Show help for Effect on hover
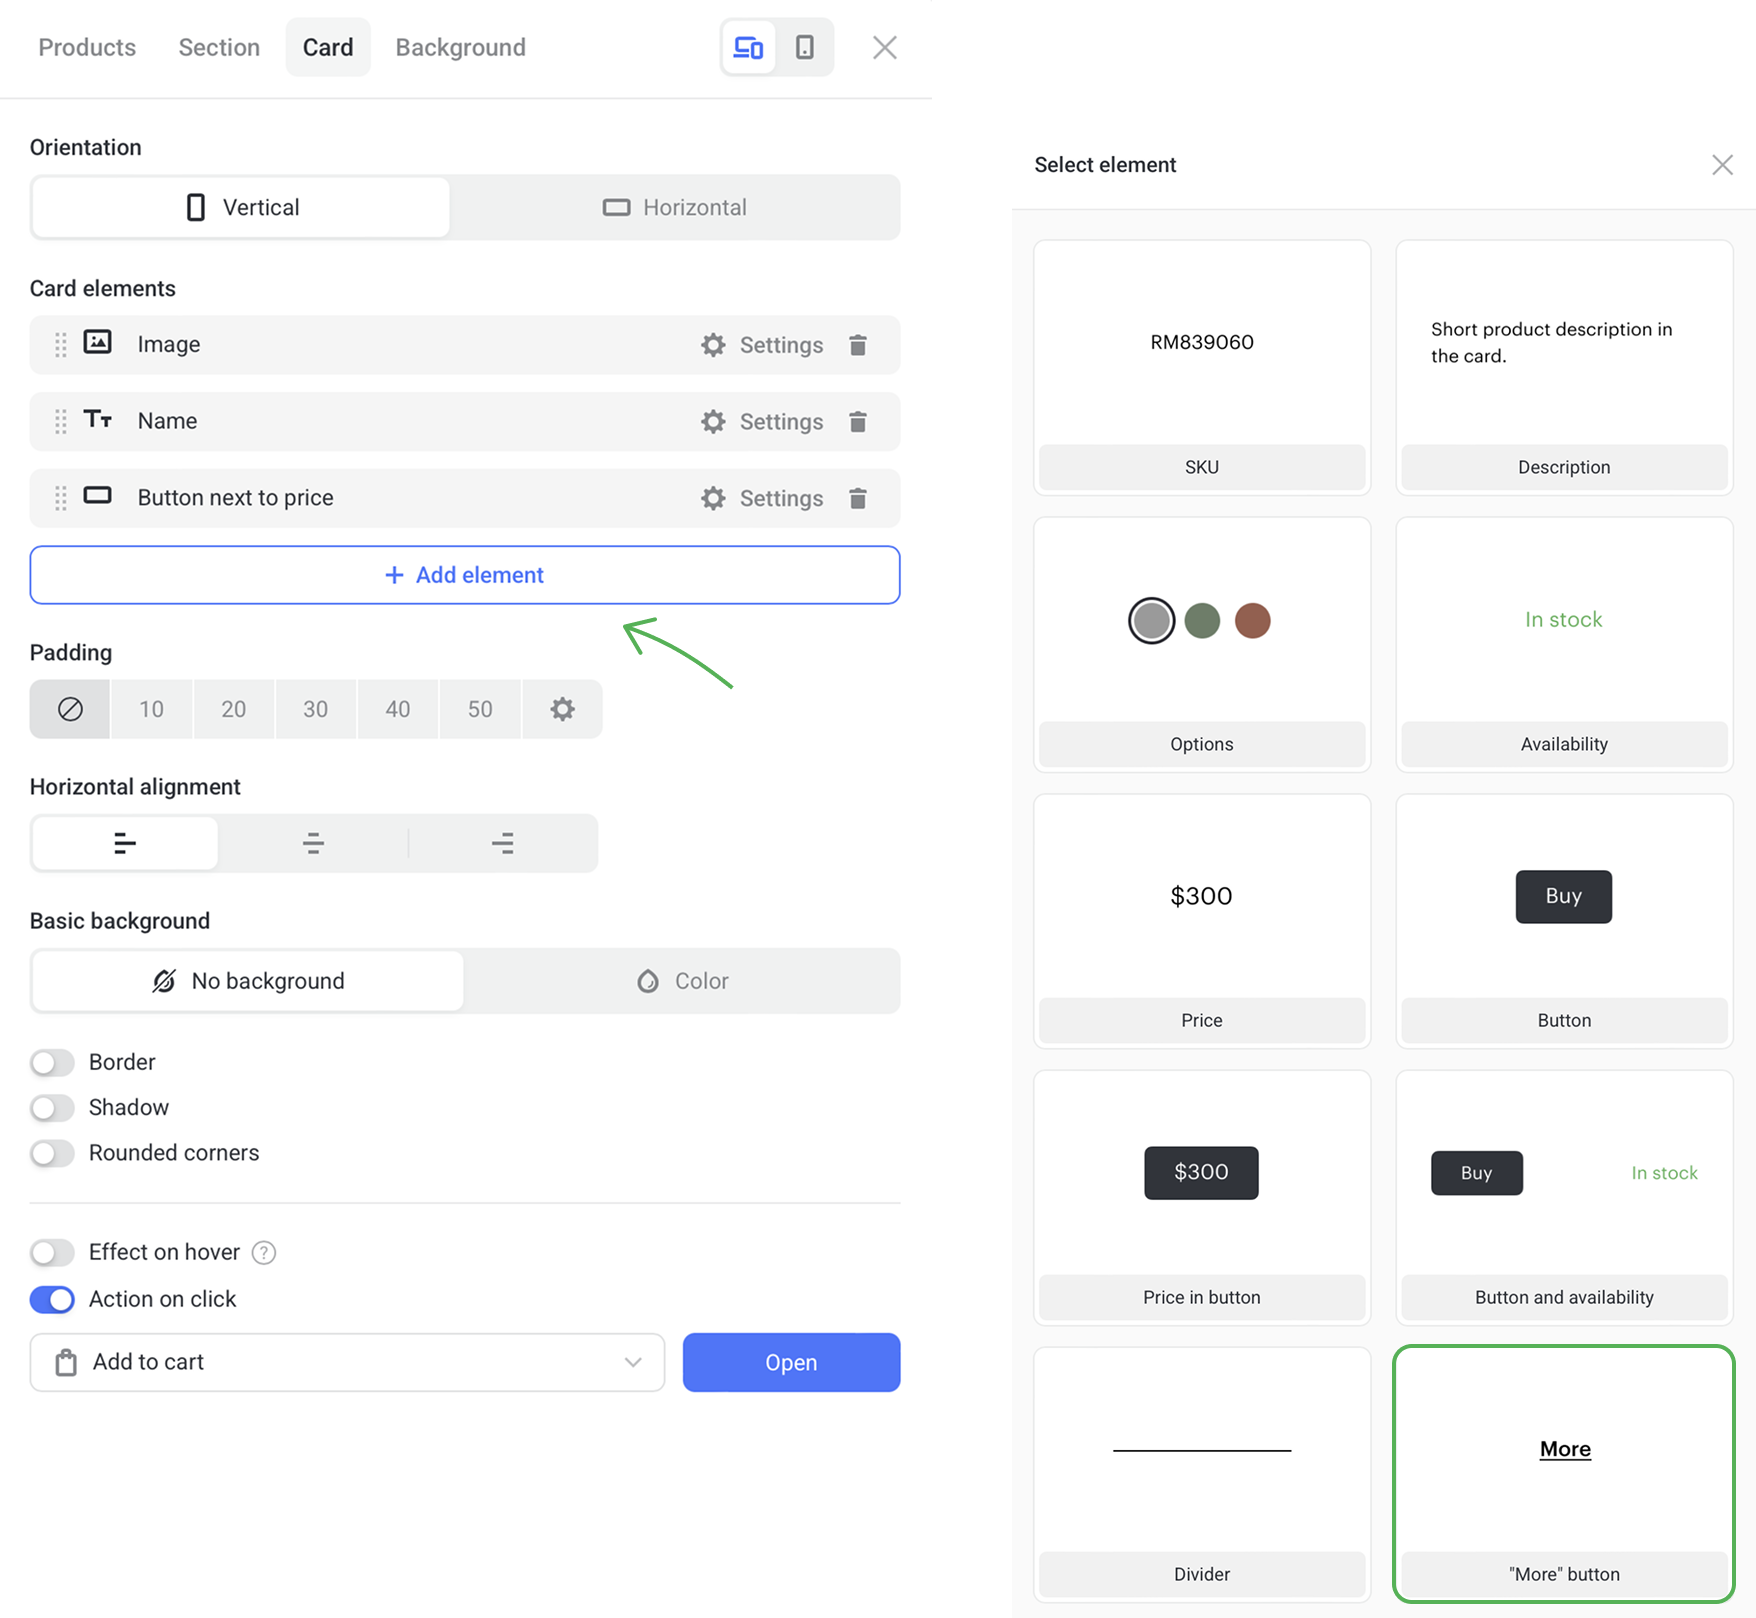The height and width of the screenshot is (1618, 1756). point(264,1253)
